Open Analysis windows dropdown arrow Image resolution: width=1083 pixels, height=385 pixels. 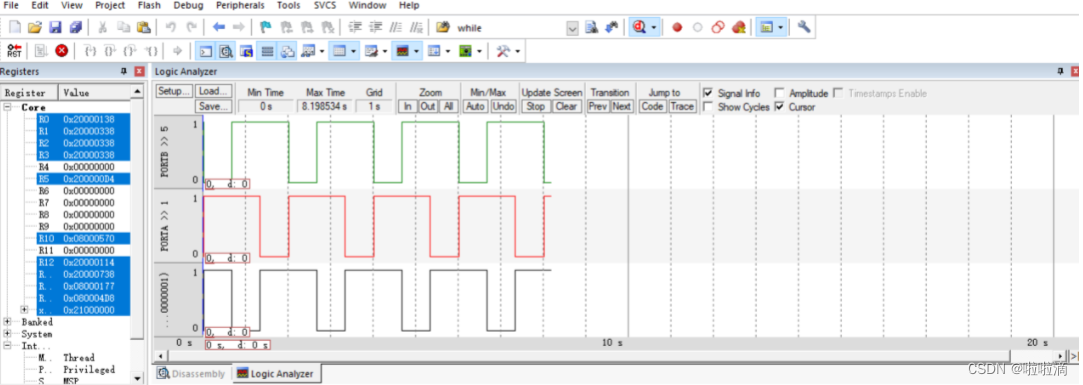(x=416, y=50)
